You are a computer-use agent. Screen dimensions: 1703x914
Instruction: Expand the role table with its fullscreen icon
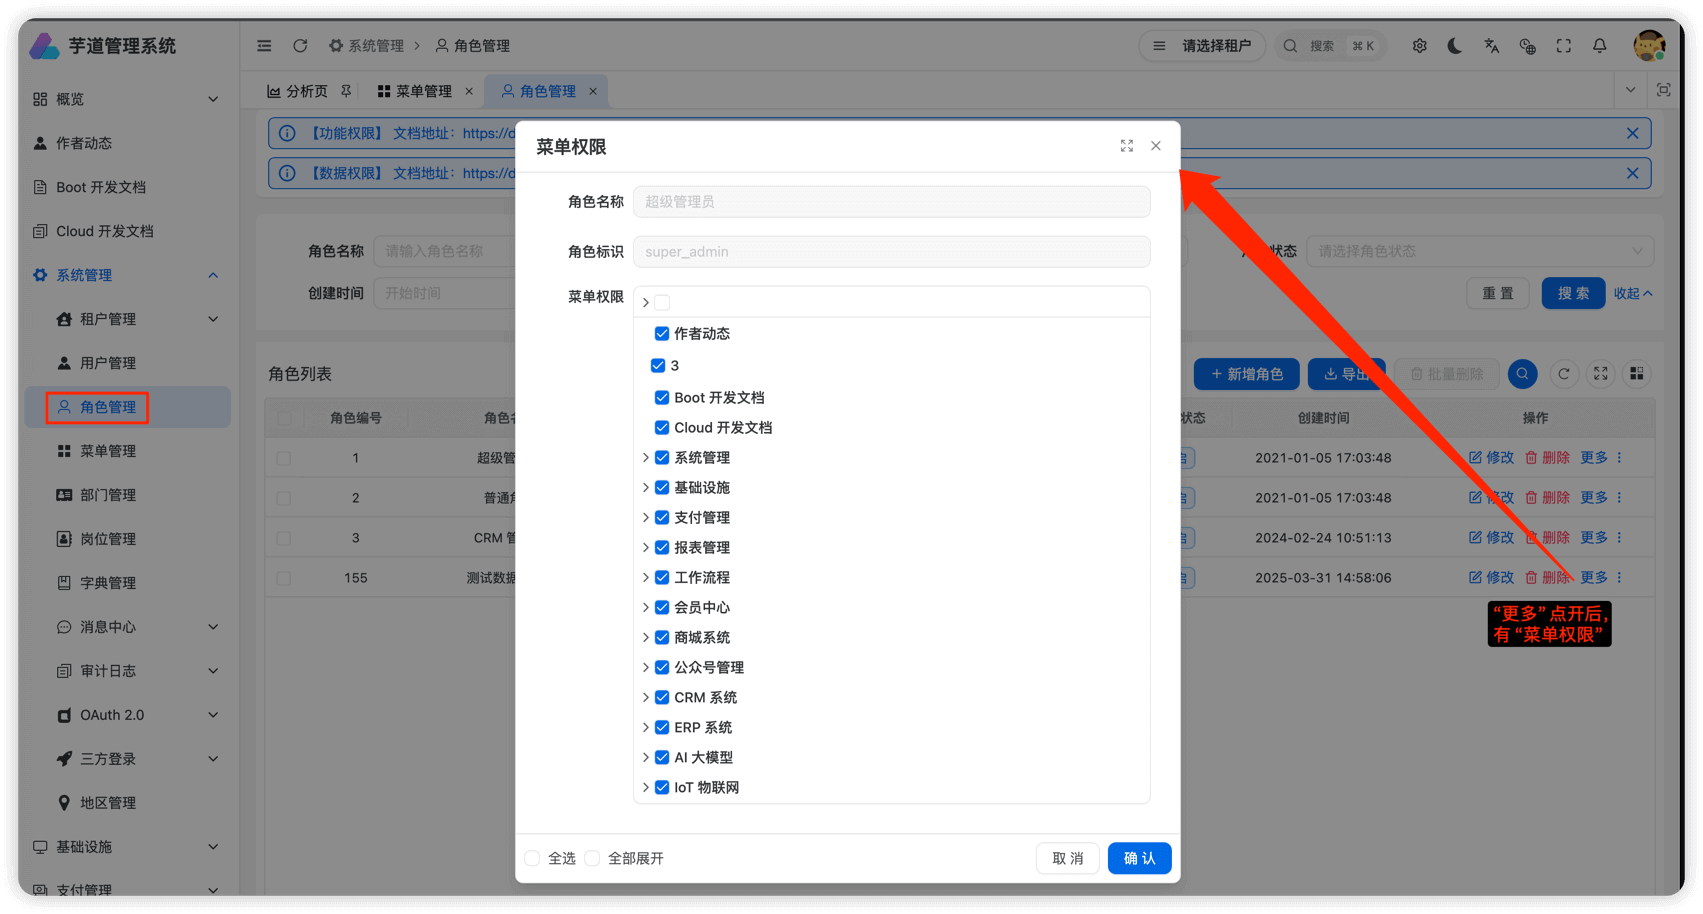pyautogui.click(x=1601, y=373)
